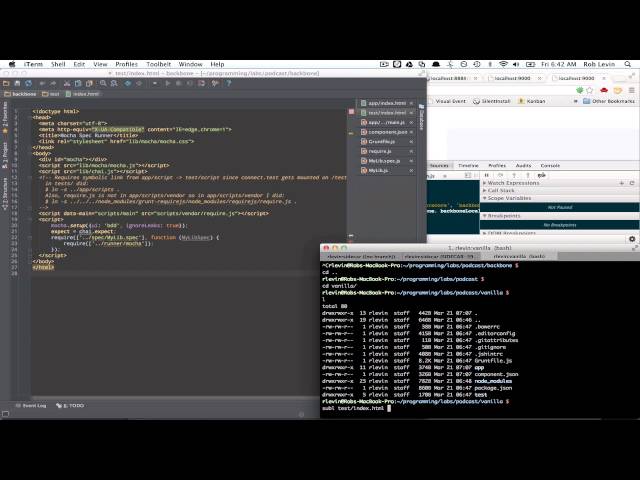Add a watch expression with plus icon
This screenshot has height=480, width=640.
click(x=622, y=183)
